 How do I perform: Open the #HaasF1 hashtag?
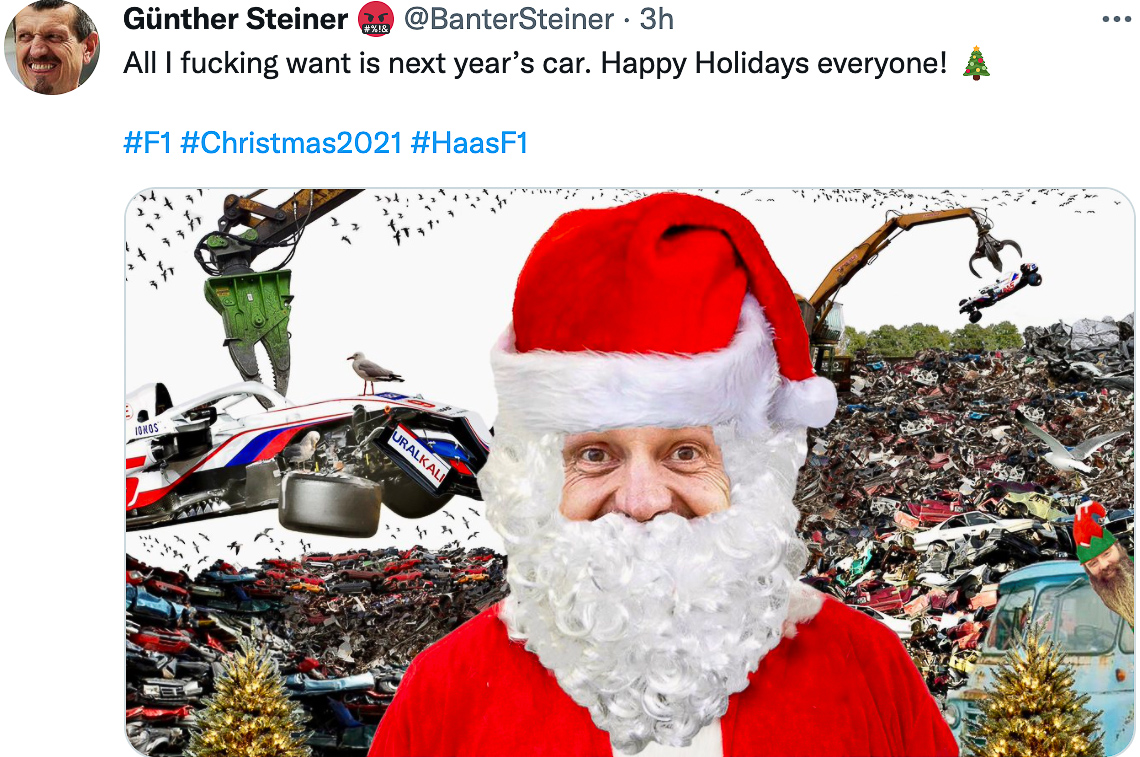pos(469,143)
